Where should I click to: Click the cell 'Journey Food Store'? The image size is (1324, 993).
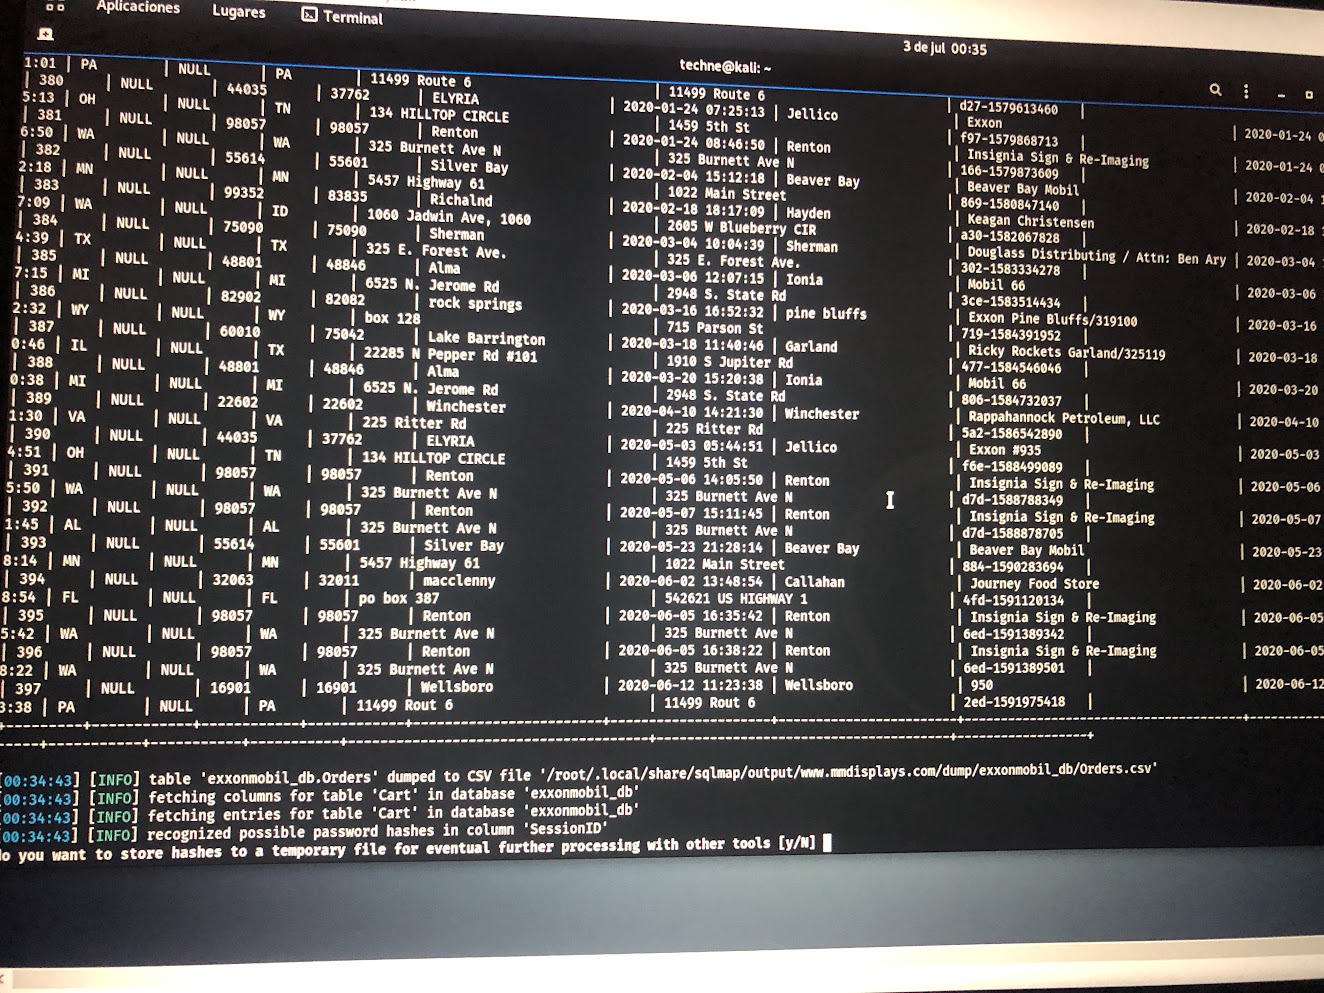pos(1034,583)
